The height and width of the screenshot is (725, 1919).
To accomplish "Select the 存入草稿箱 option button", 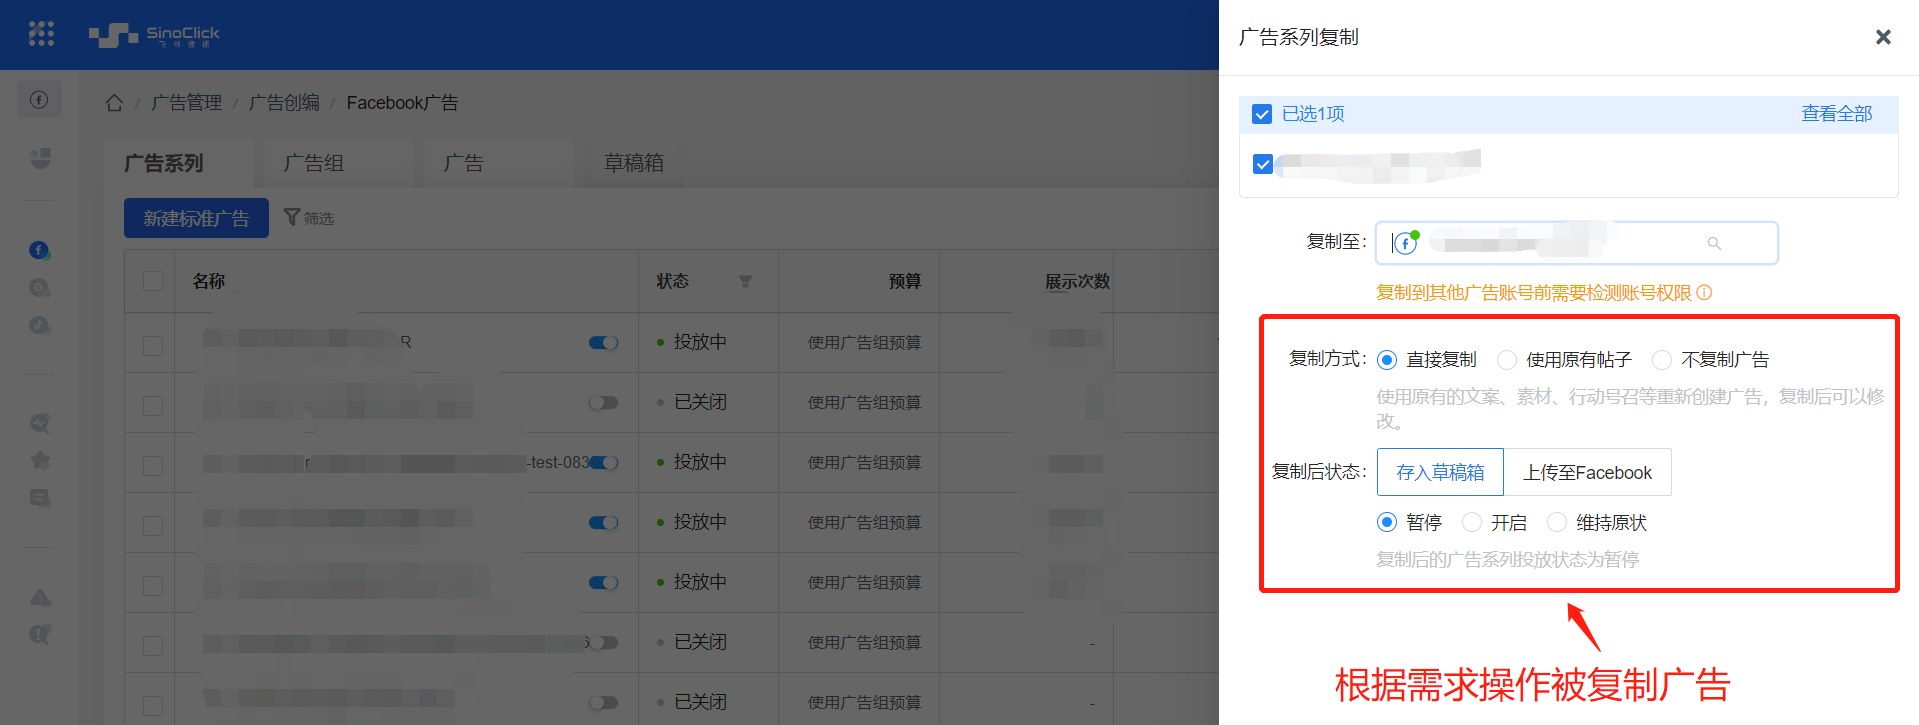I will tap(1440, 472).
